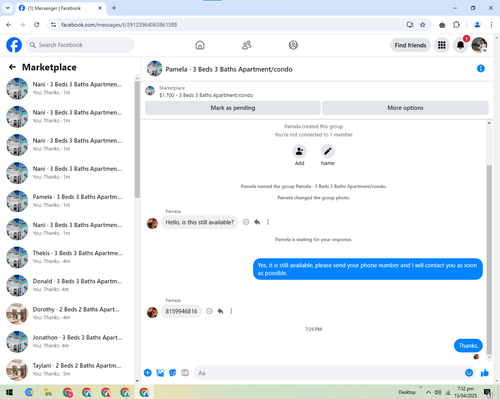Edit group name with the Name pencil icon
500x399 pixels.
click(x=327, y=151)
